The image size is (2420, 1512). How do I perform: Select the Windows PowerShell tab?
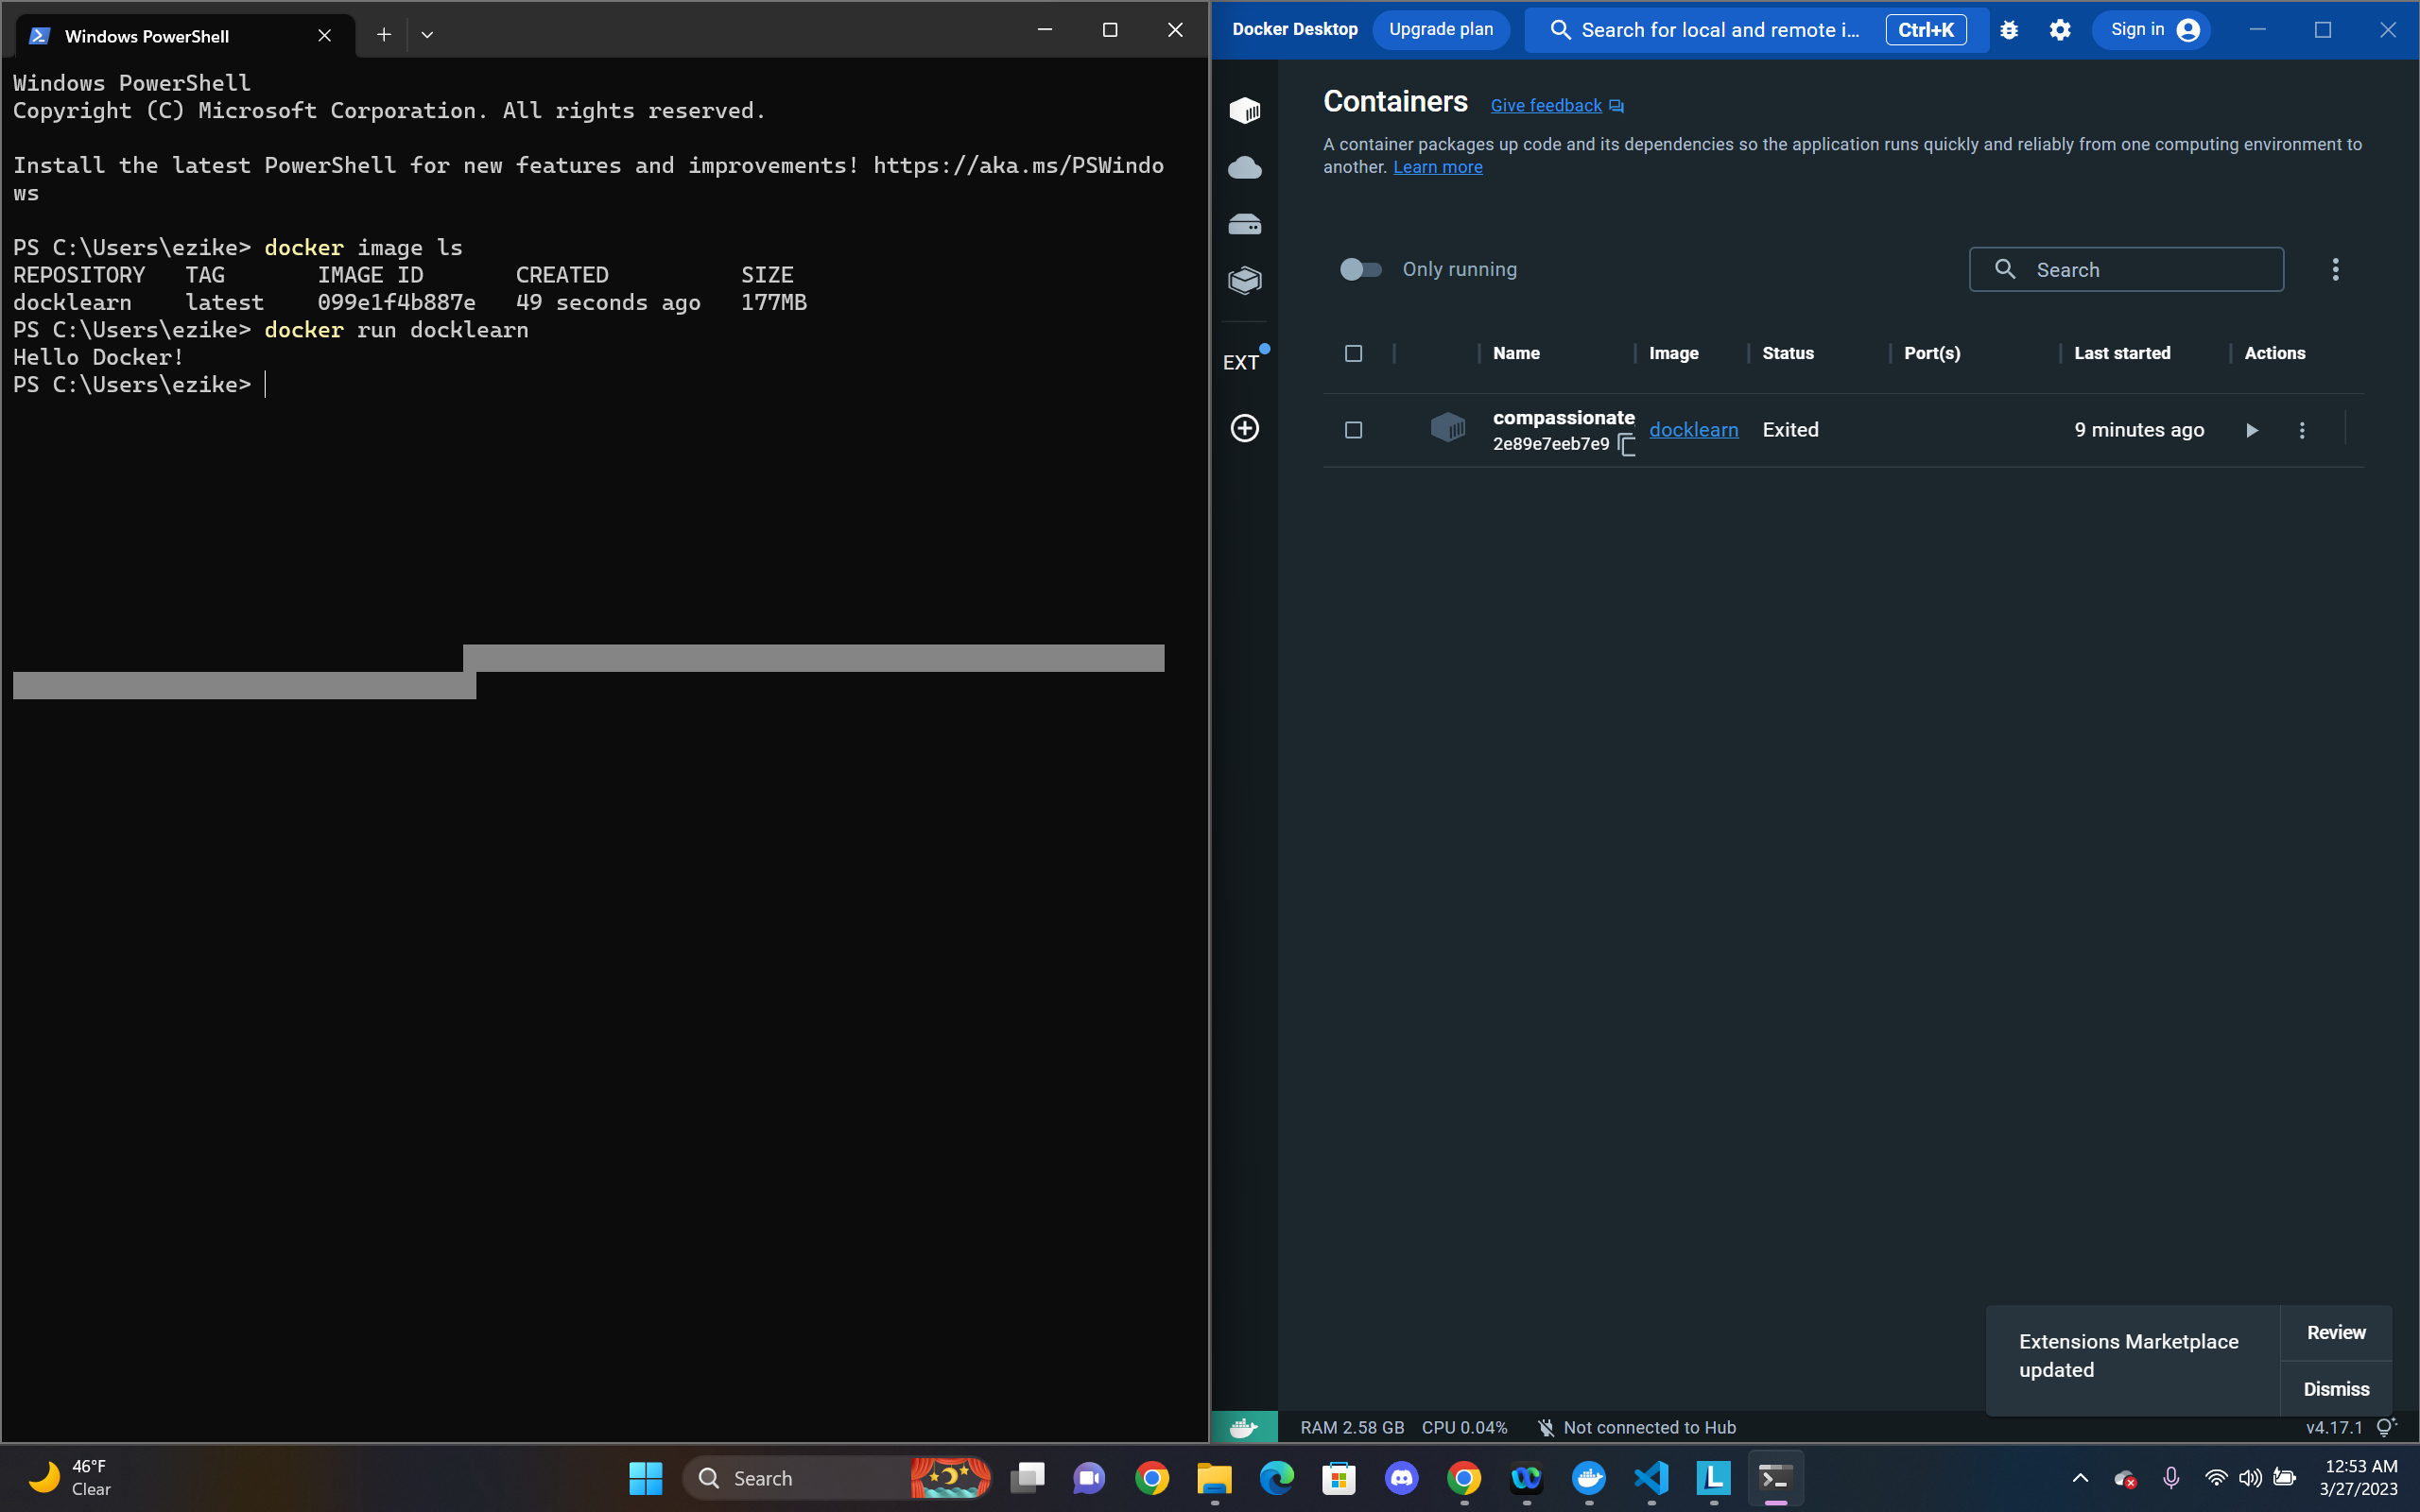[147, 36]
